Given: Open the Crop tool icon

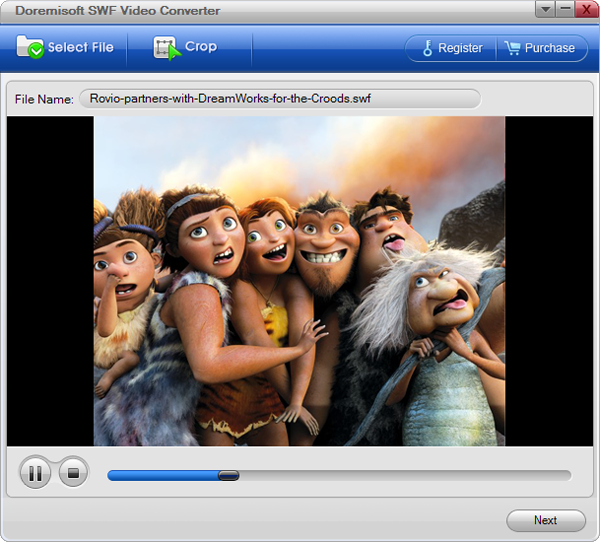Looking at the screenshot, I should 167,48.
